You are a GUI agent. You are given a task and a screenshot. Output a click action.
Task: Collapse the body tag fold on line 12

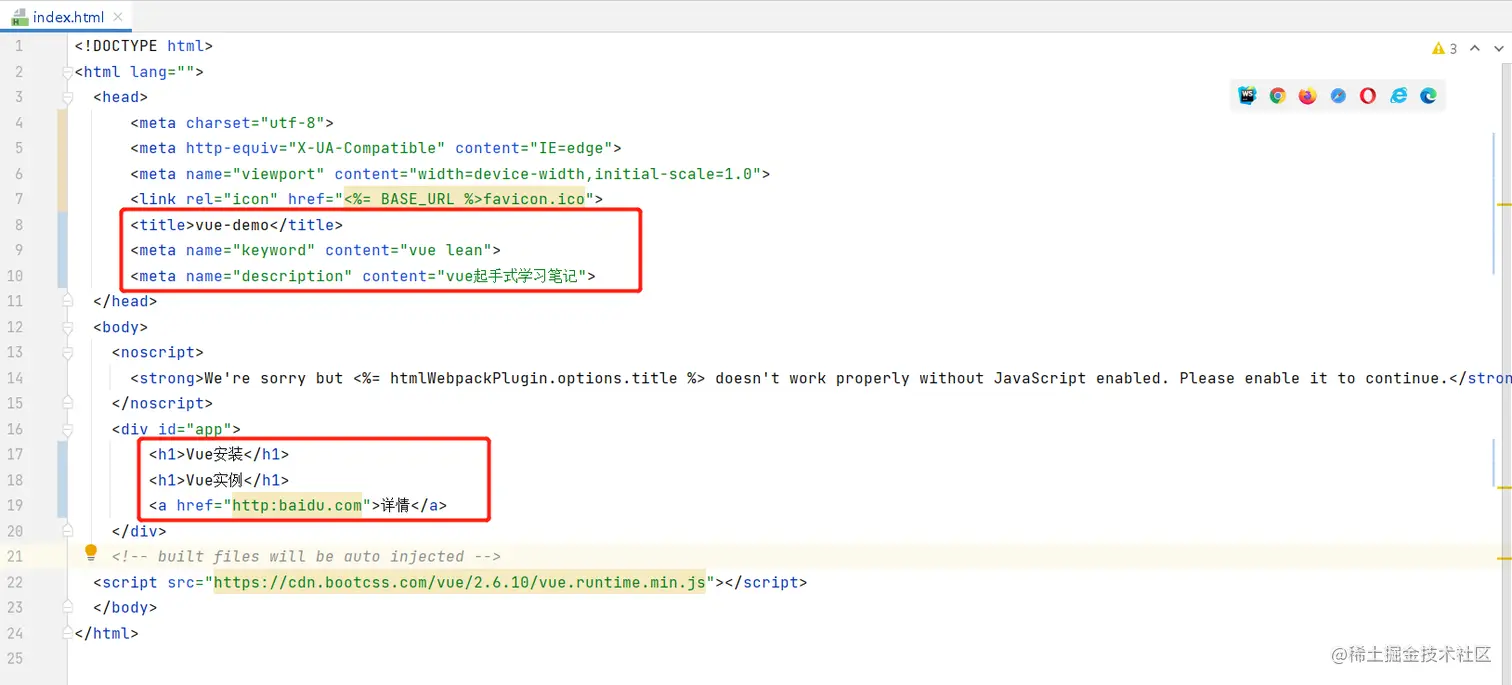(x=68, y=327)
